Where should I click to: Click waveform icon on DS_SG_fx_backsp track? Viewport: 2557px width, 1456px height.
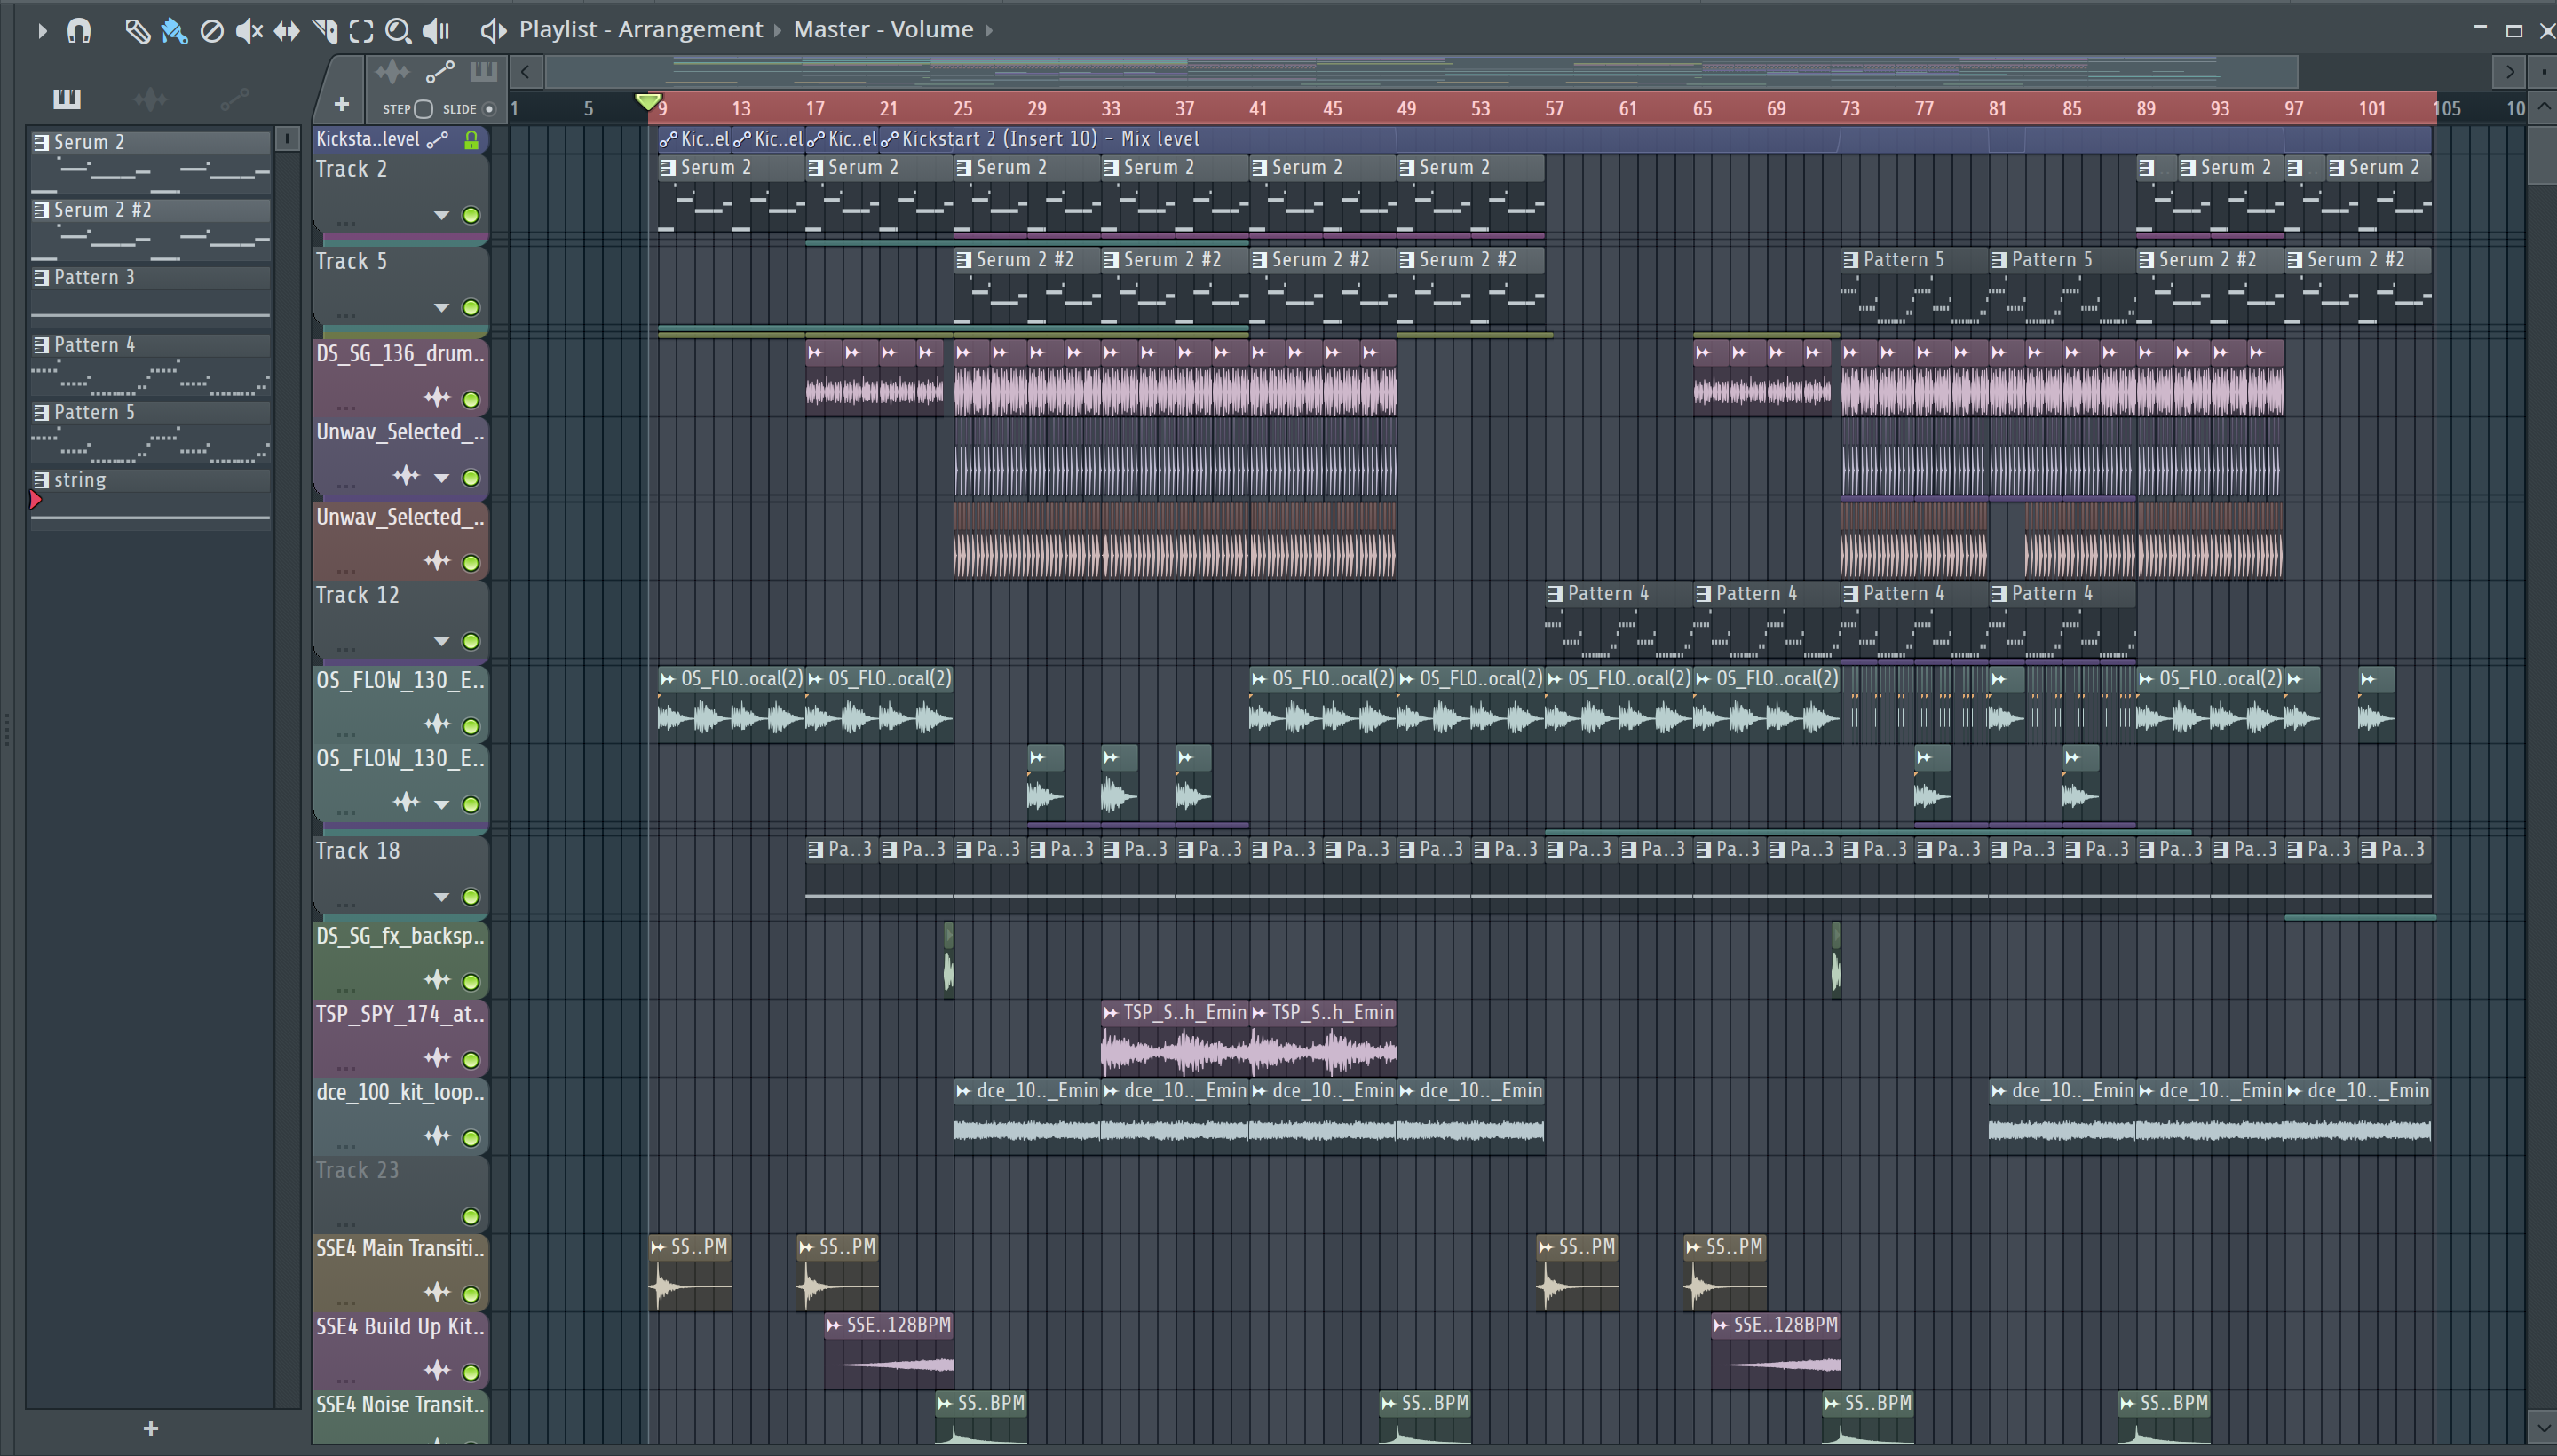pyautogui.click(x=437, y=980)
